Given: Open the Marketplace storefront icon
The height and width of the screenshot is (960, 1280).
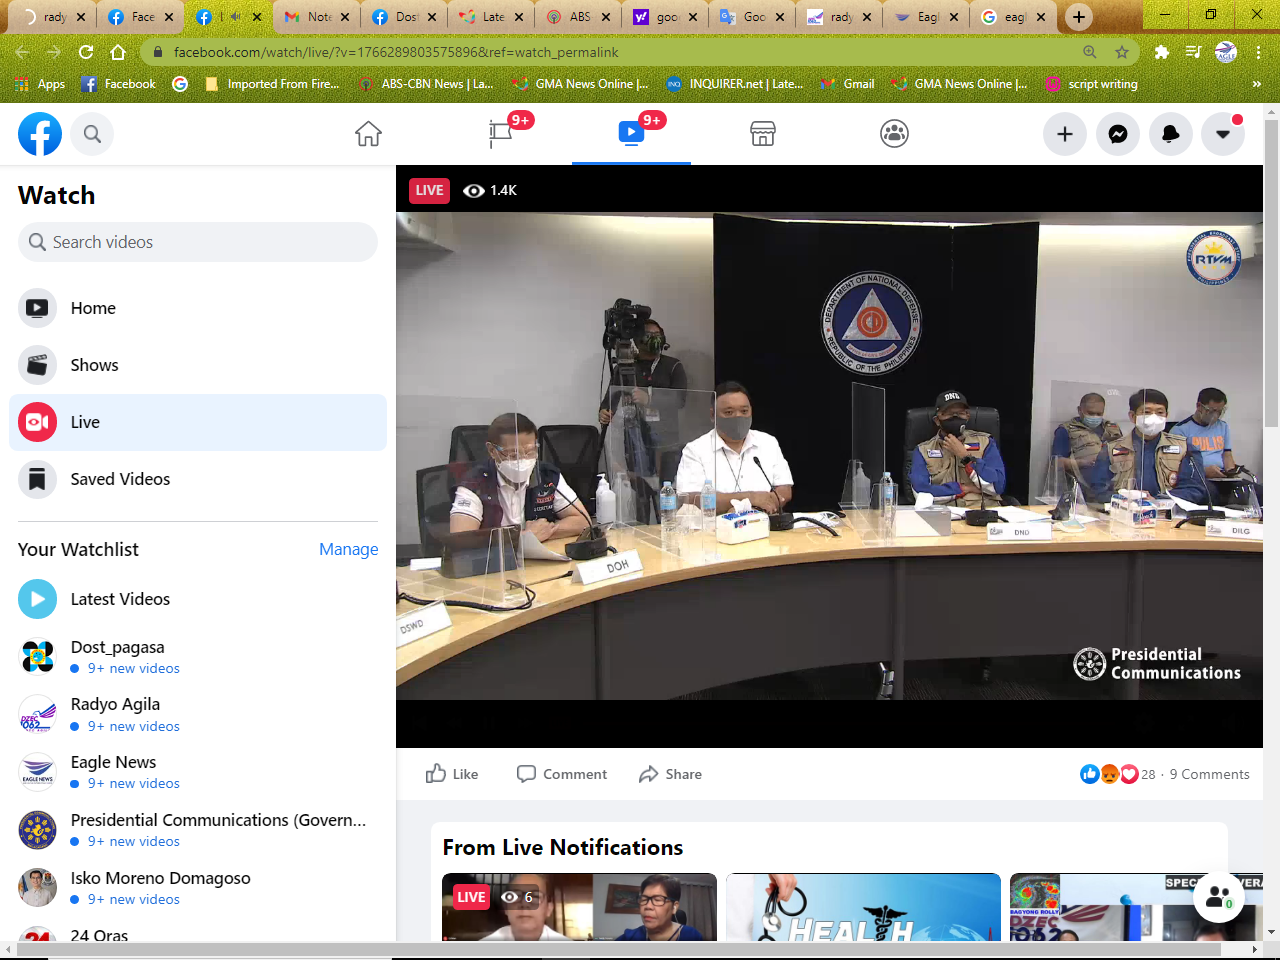Looking at the screenshot, I should point(763,134).
